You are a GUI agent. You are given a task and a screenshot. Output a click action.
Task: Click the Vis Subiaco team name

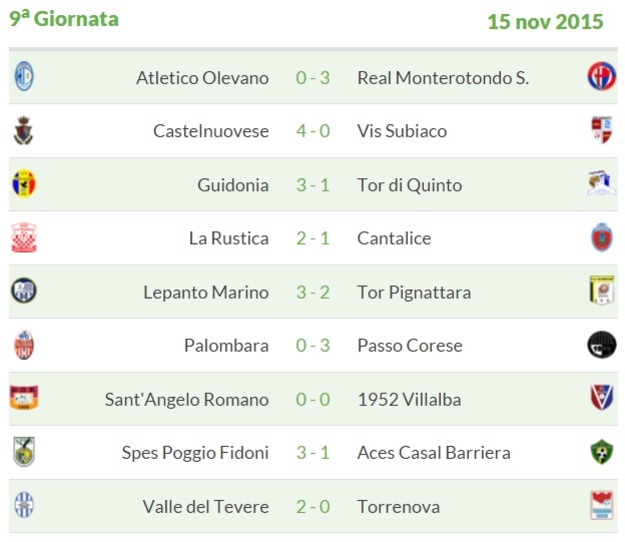[x=402, y=131]
